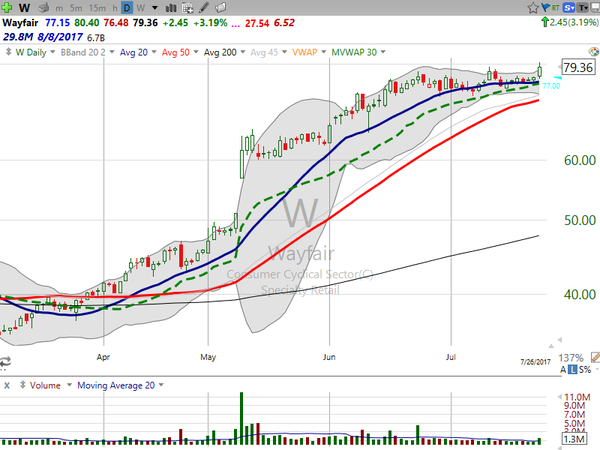The image size is (600, 450).
Task: Click the 40.00 price axis label
Action: [x=580, y=295]
